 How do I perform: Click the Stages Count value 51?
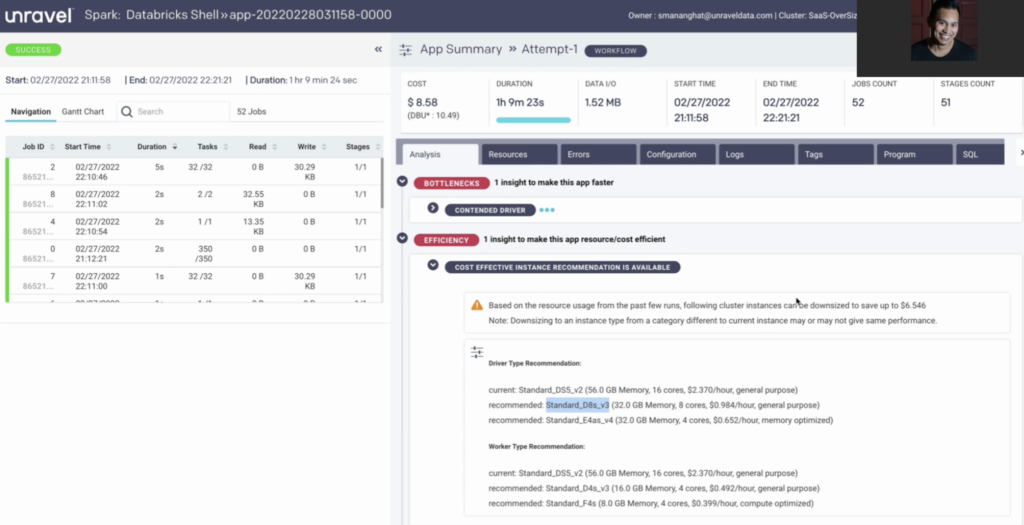click(946, 103)
